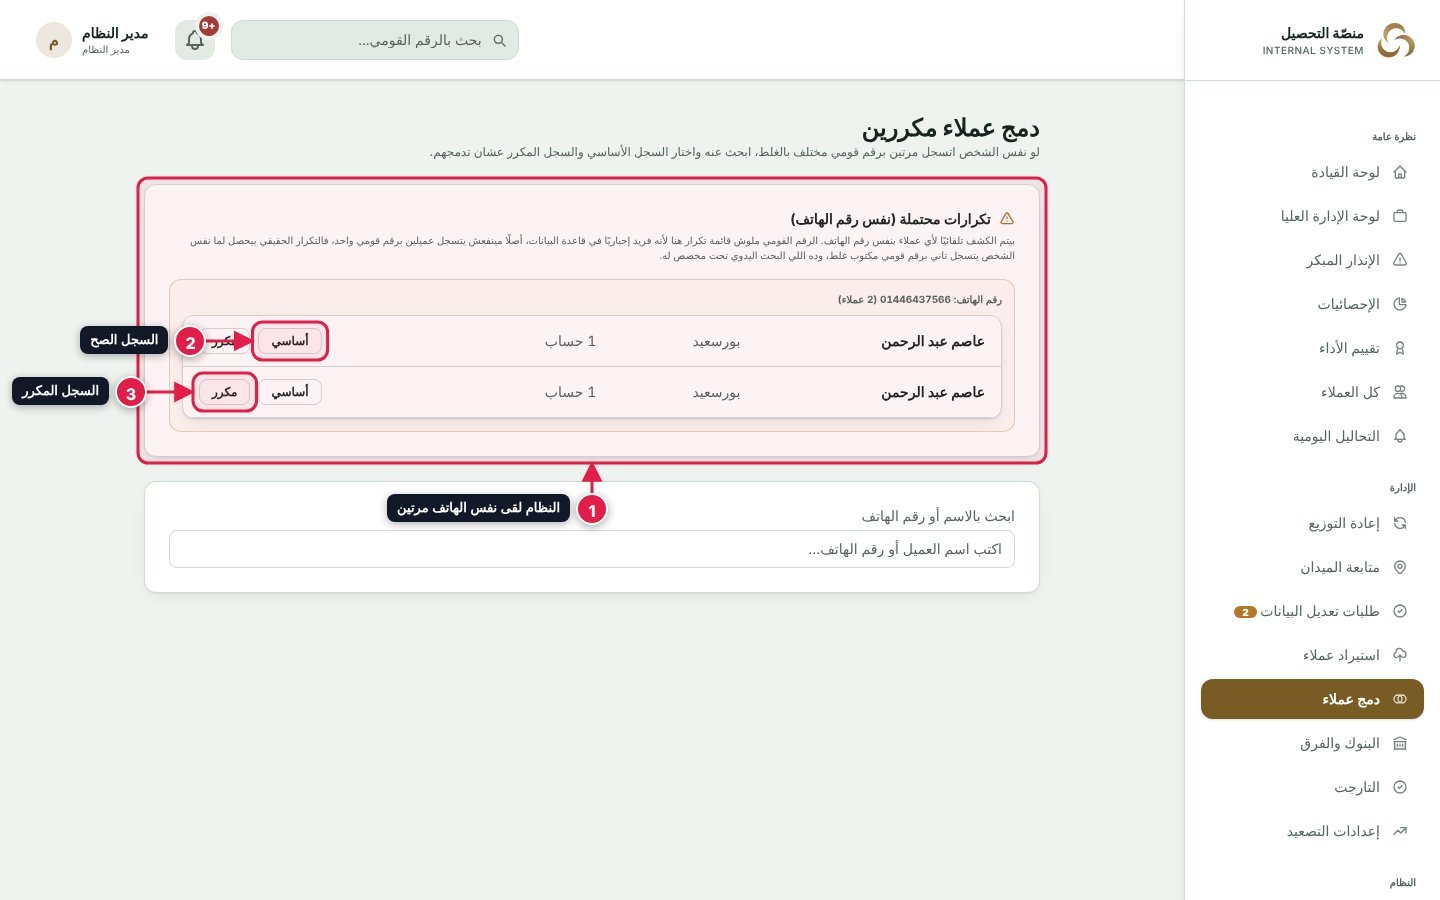Click the تكرارات محتملة warning triangle icon
The image size is (1440, 900).
[1007, 219]
